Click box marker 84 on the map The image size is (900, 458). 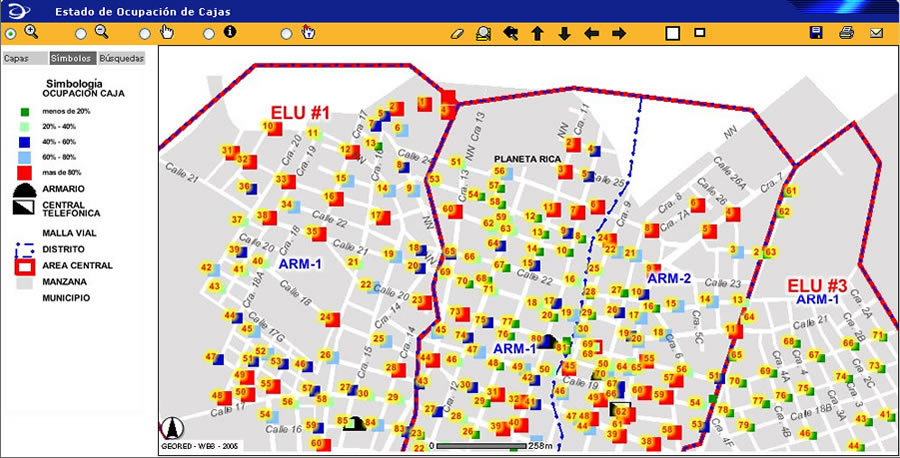[371, 423]
